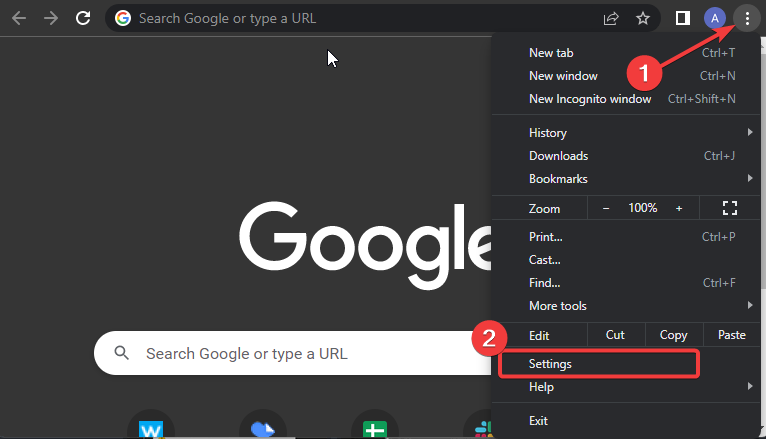
Task: Click the magnifier icon in Google search box
Action: pos(122,353)
